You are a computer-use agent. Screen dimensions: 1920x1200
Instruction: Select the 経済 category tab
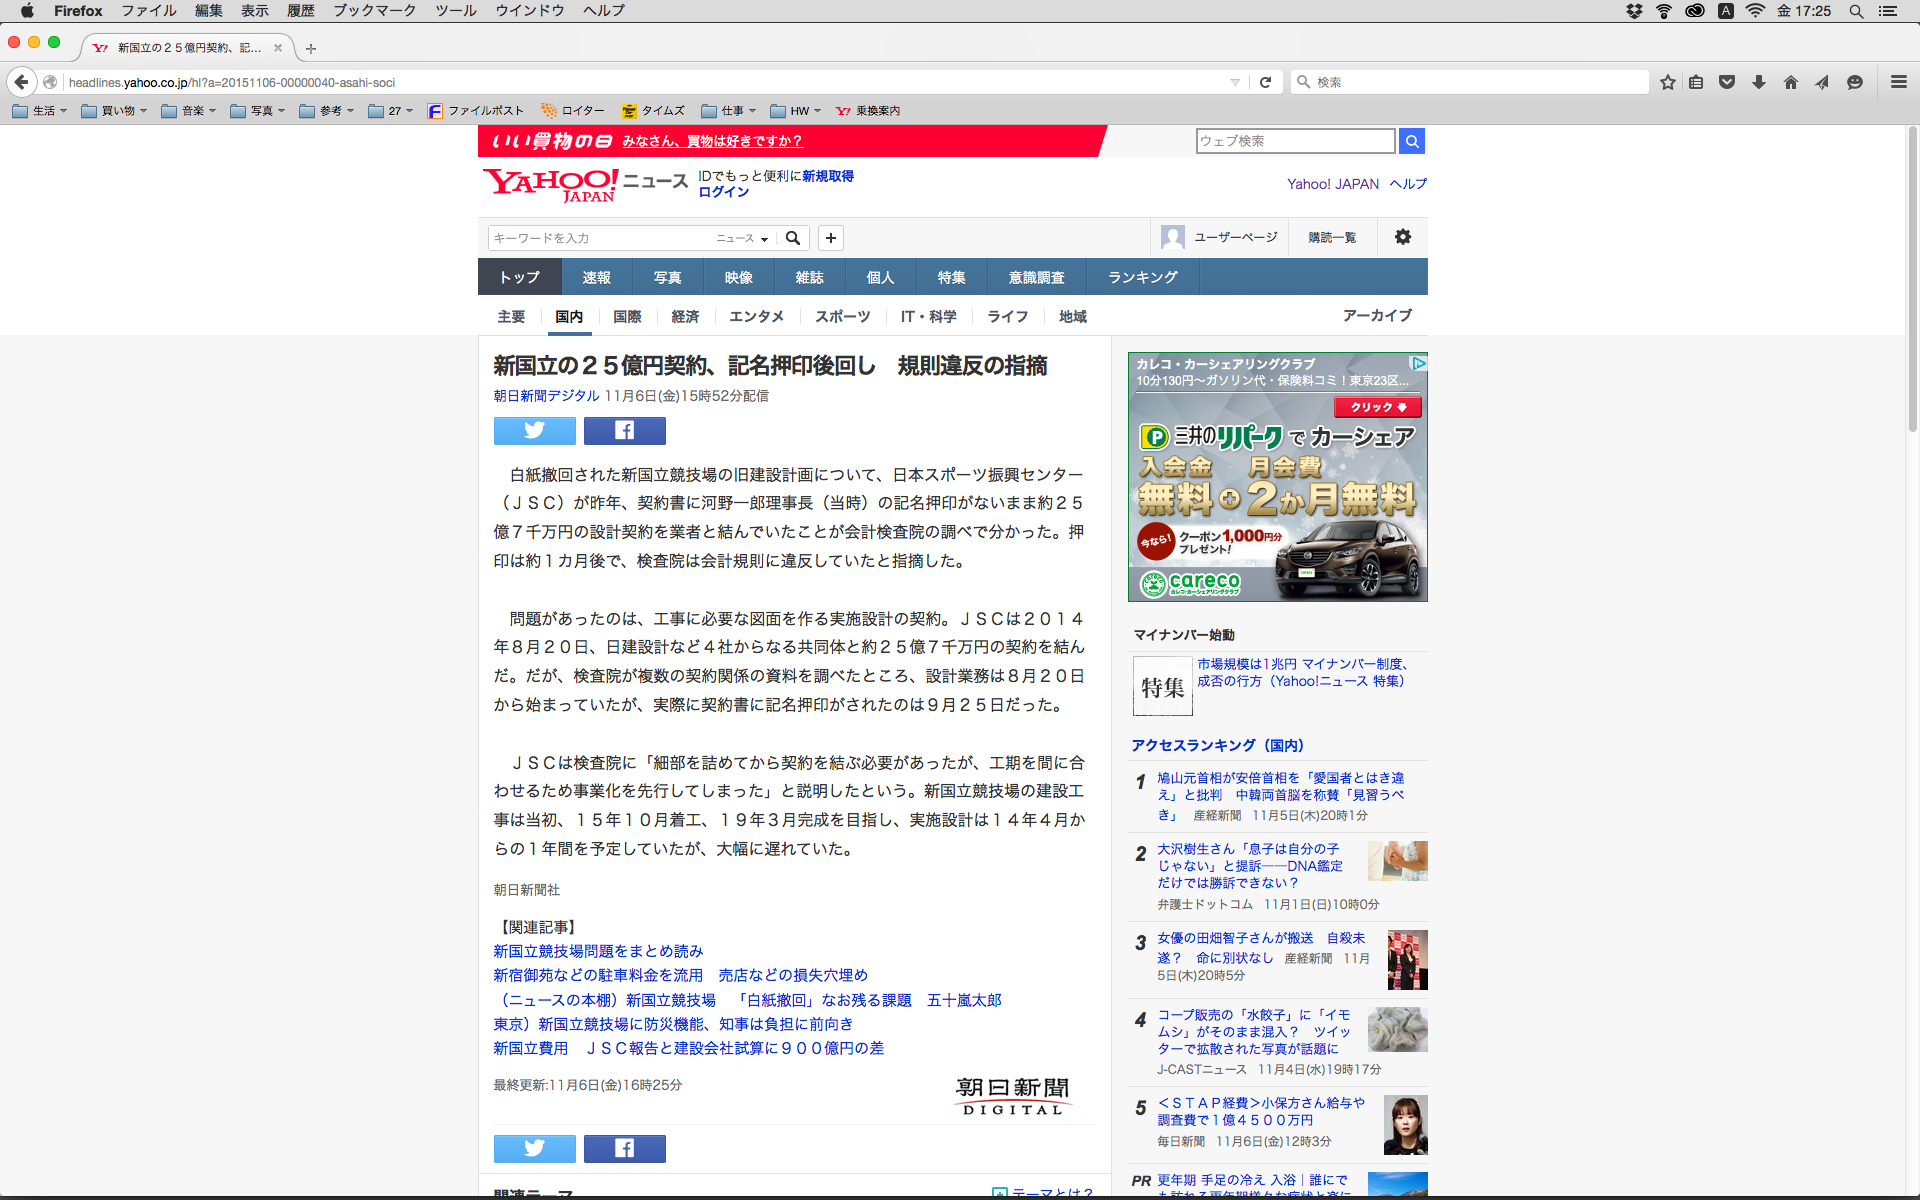coord(685,316)
